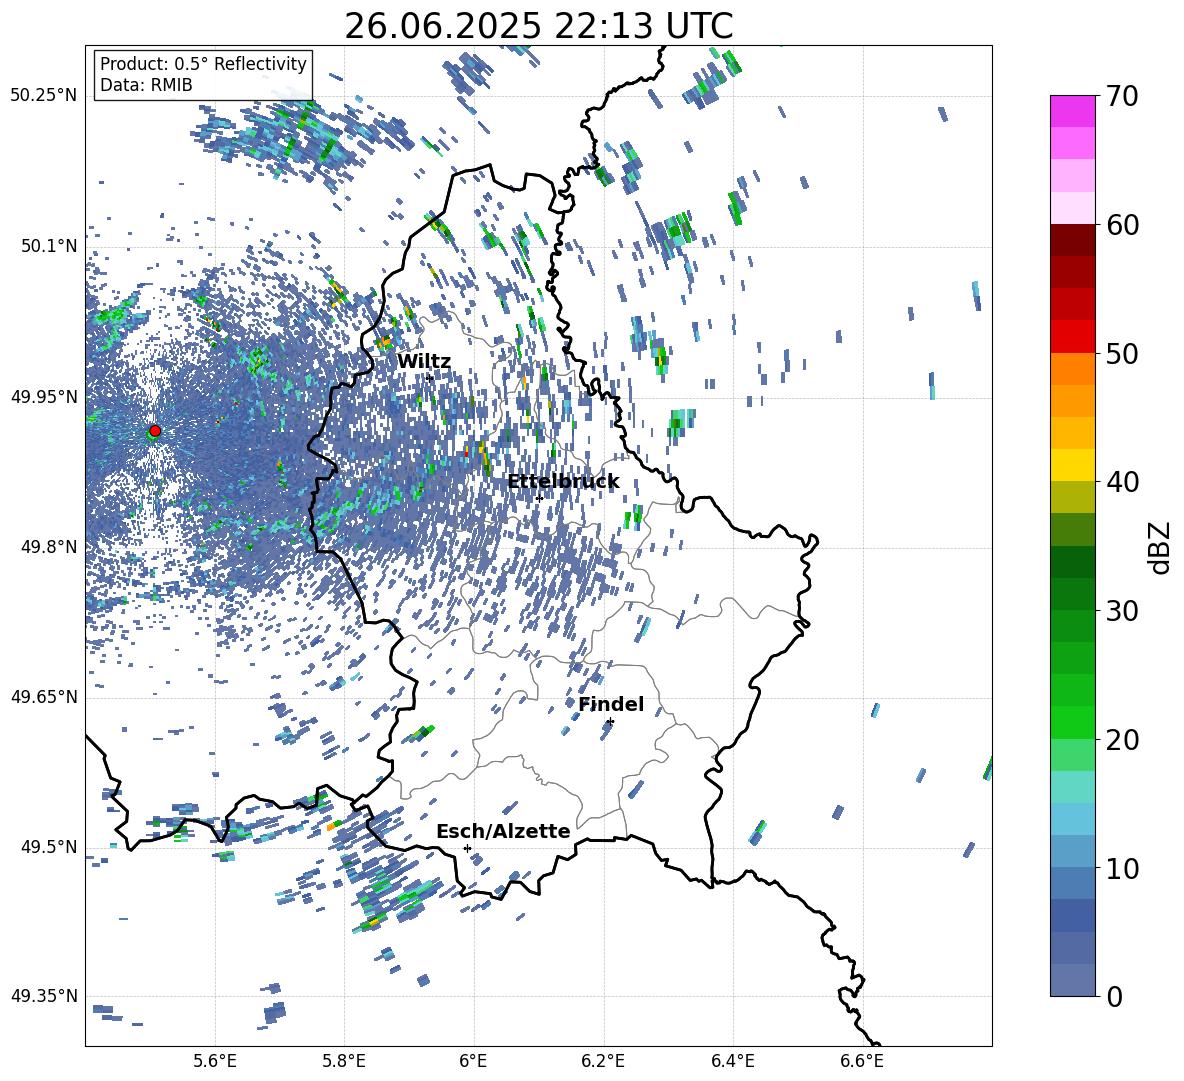Click the Wiltz station cross marker
The height and width of the screenshot is (1081, 1184).
(x=430, y=377)
